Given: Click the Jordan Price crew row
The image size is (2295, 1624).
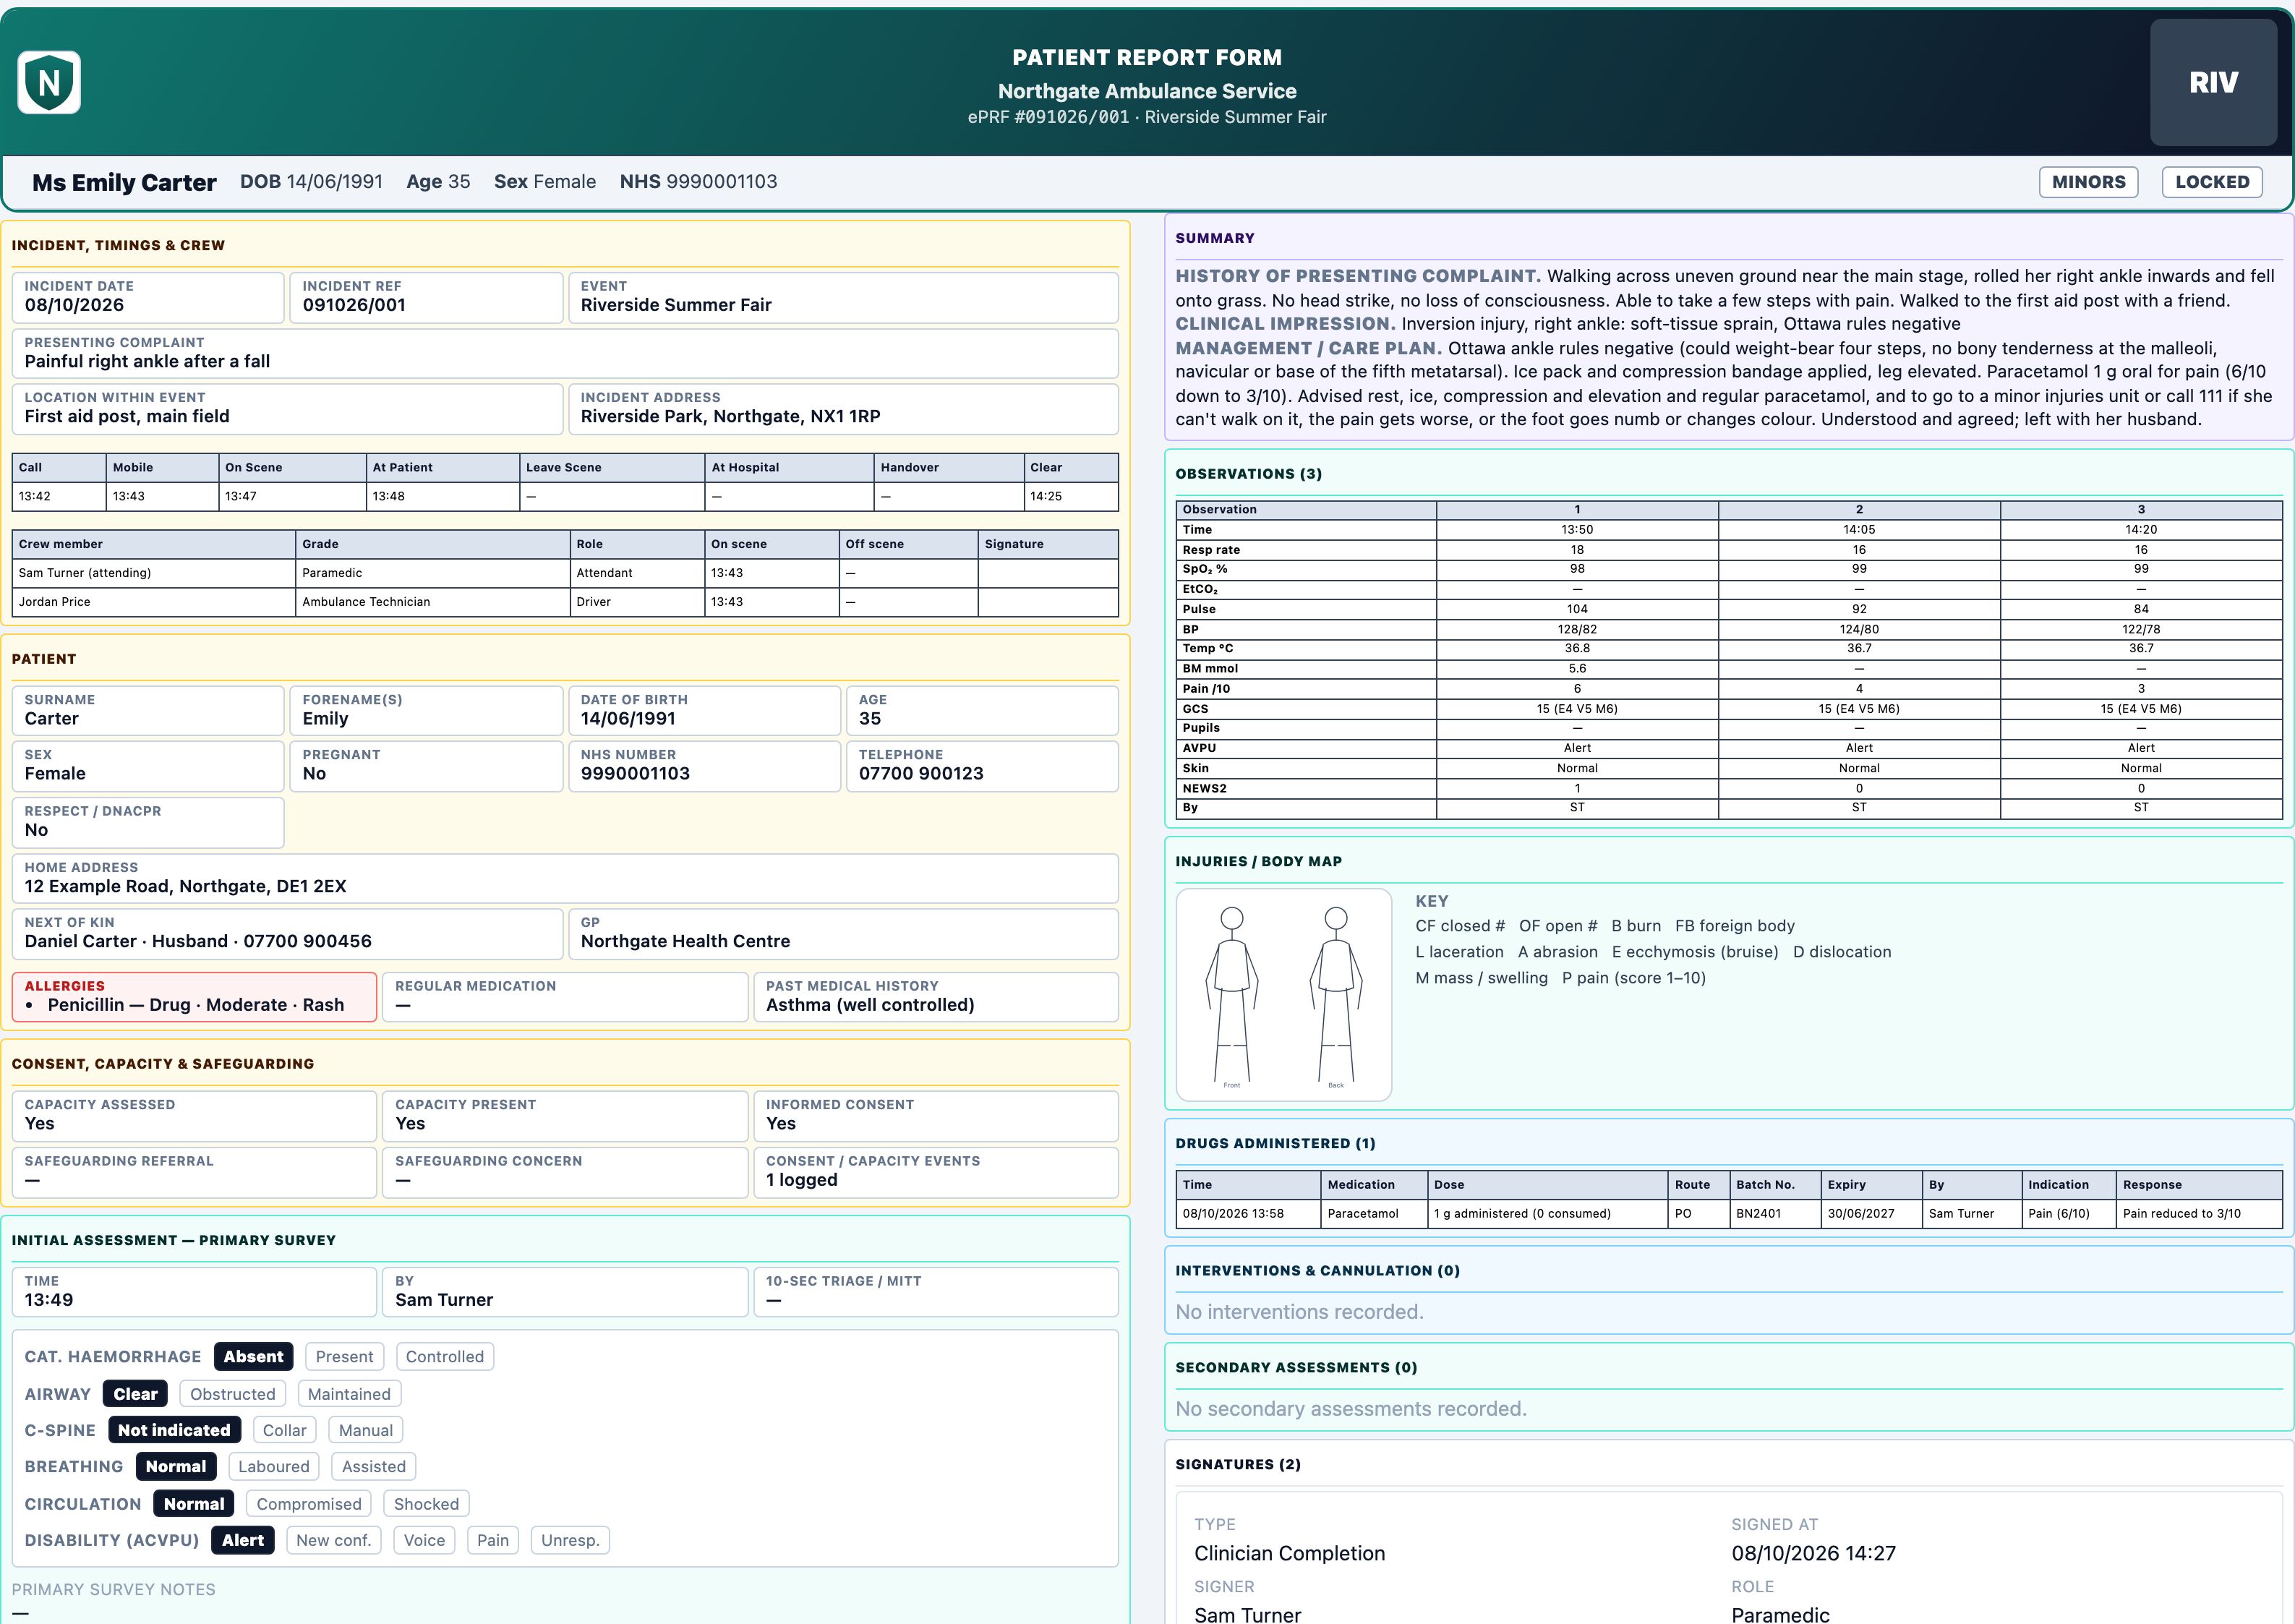Looking at the screenshot, I should [565, 602].
